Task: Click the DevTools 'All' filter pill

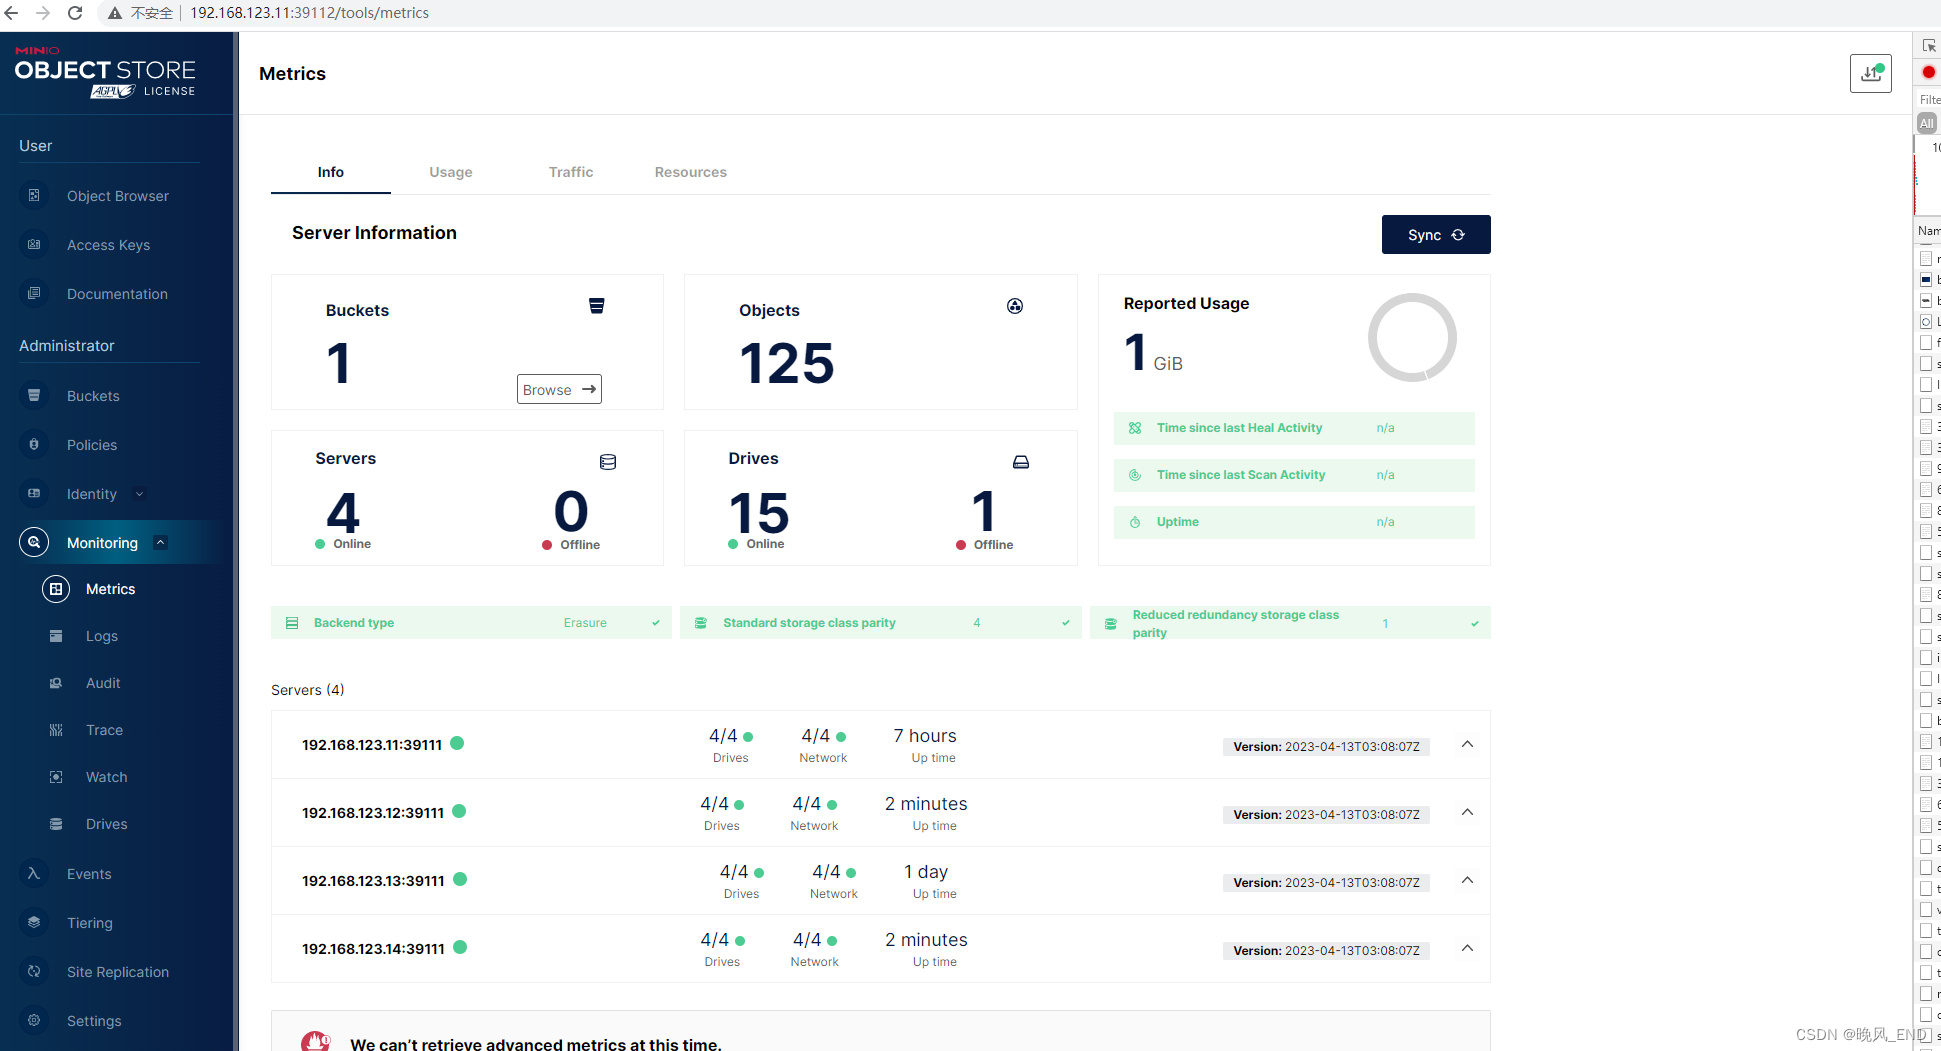Action: click(1926, 123)
